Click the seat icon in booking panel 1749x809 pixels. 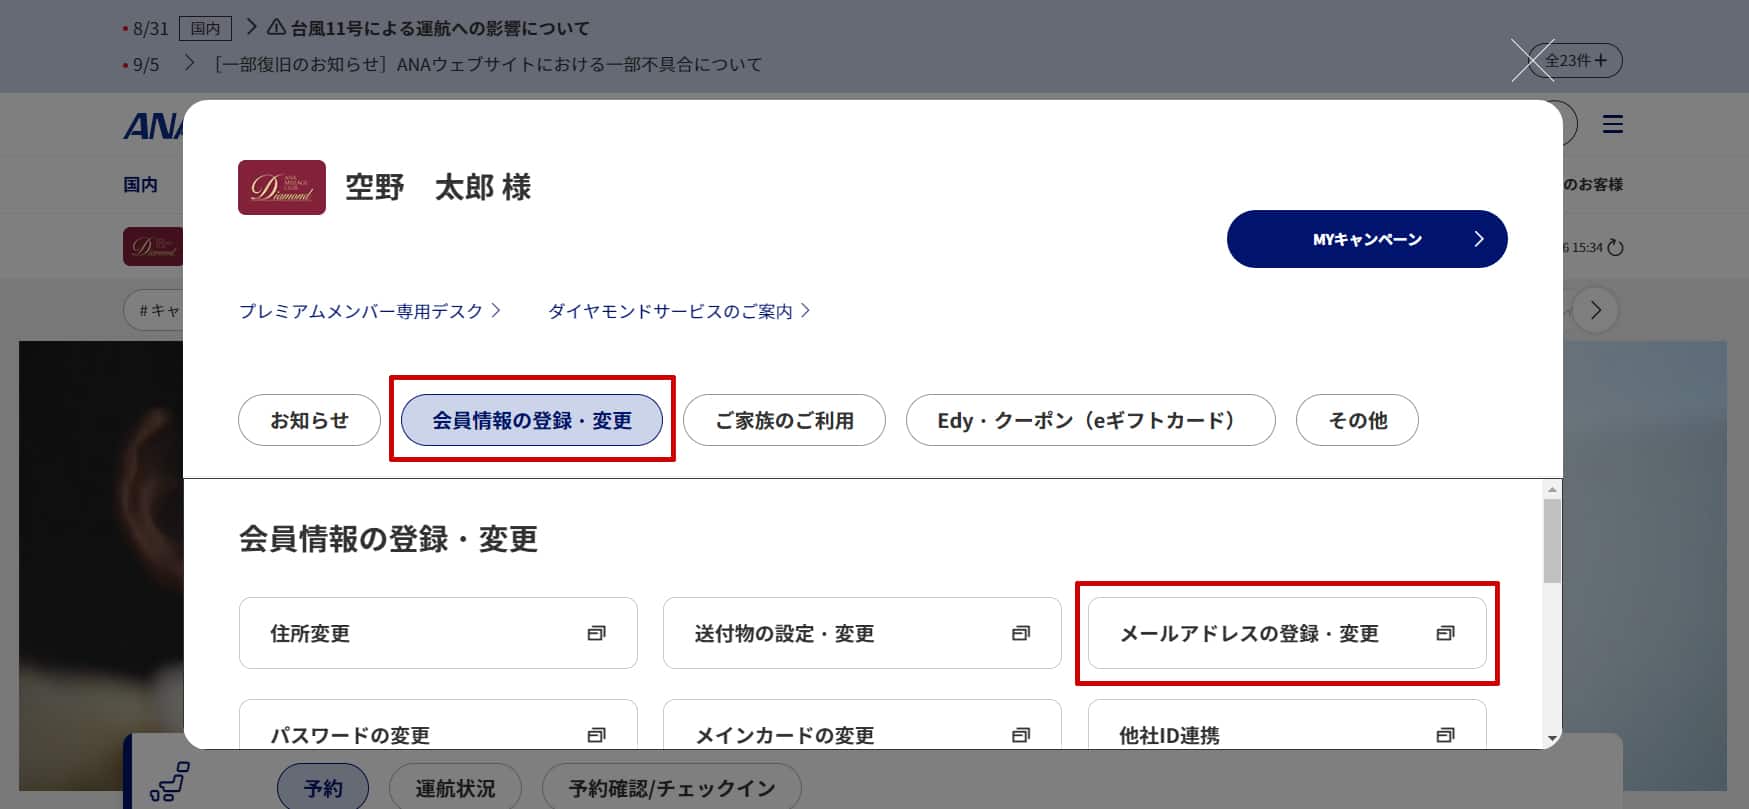pyautogui.click(x=169, y=782)
